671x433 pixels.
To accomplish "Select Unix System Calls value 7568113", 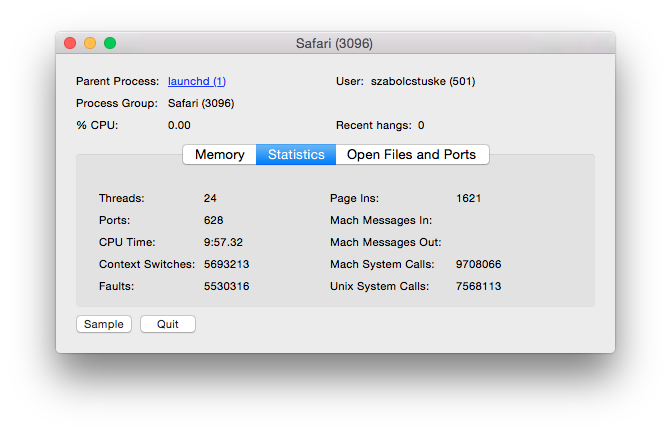I will point(478,286).
